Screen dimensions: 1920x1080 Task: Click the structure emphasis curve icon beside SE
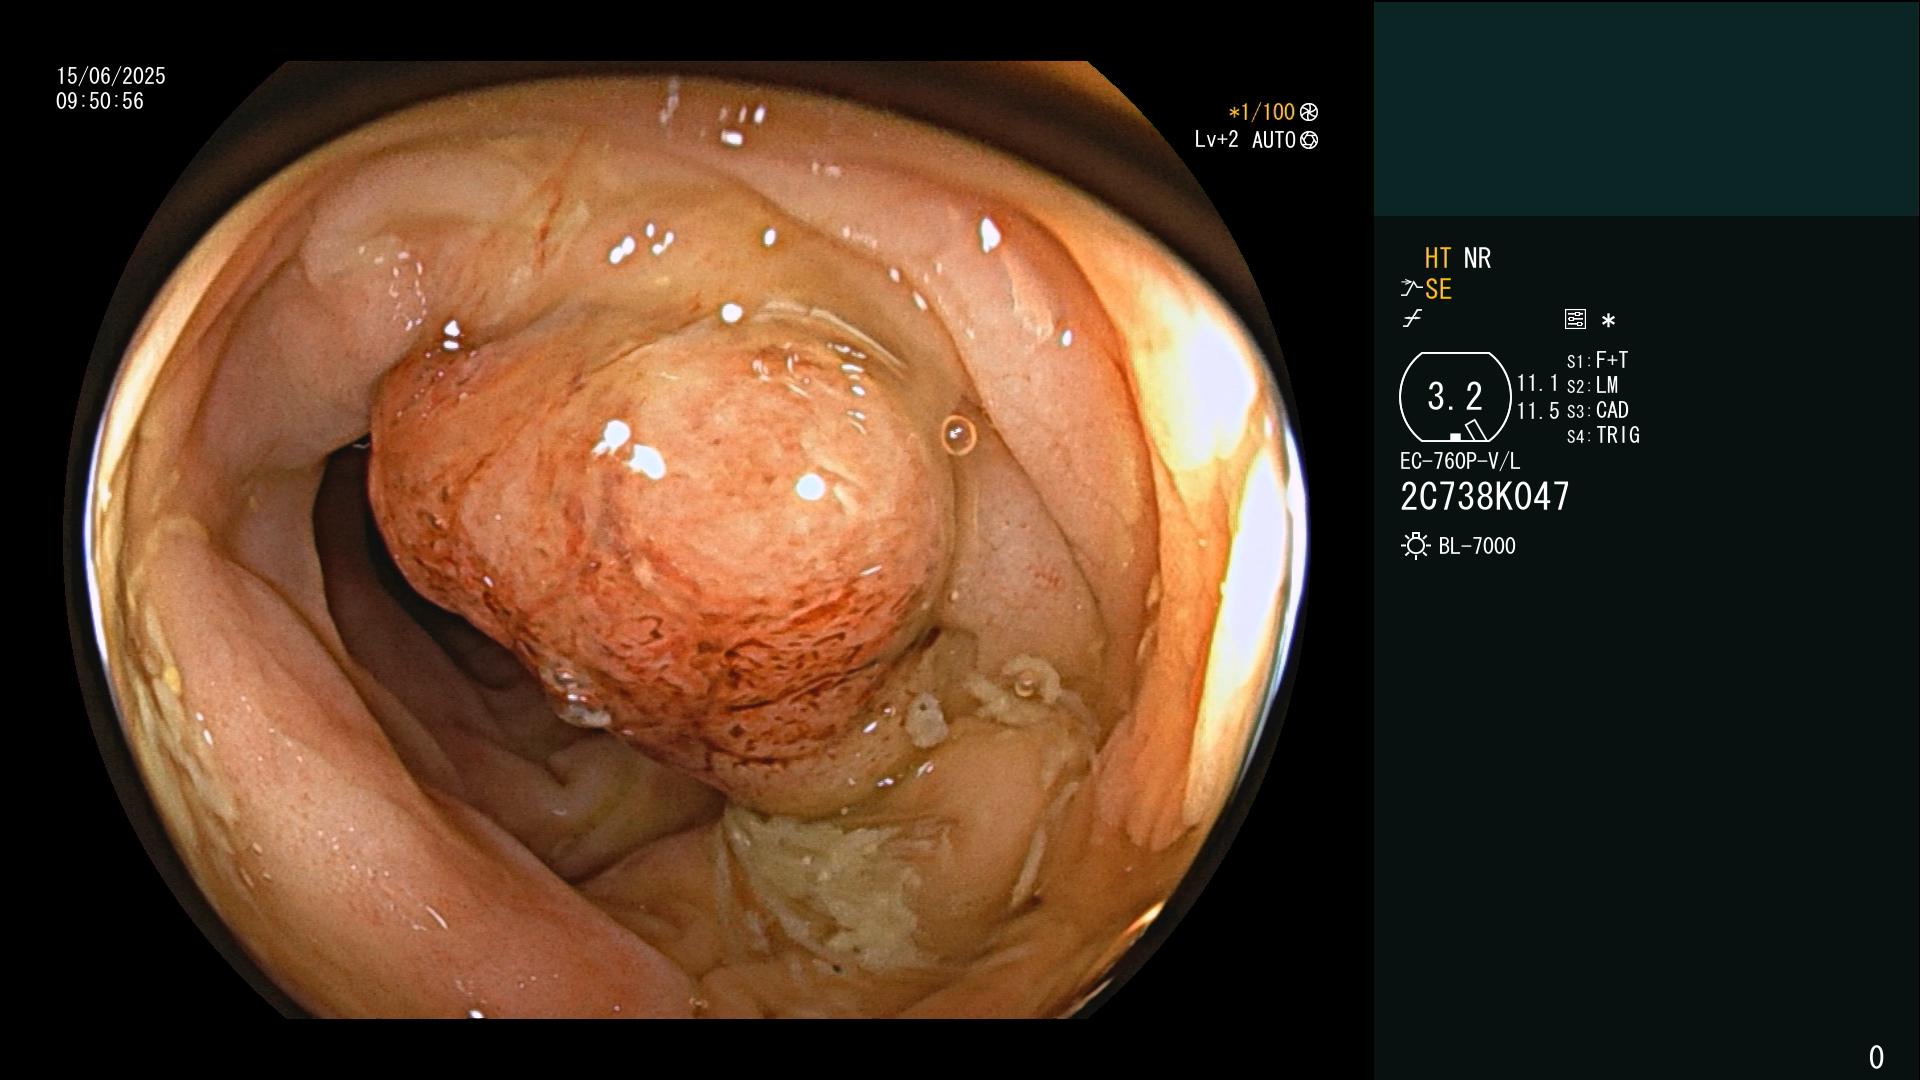1411,289
